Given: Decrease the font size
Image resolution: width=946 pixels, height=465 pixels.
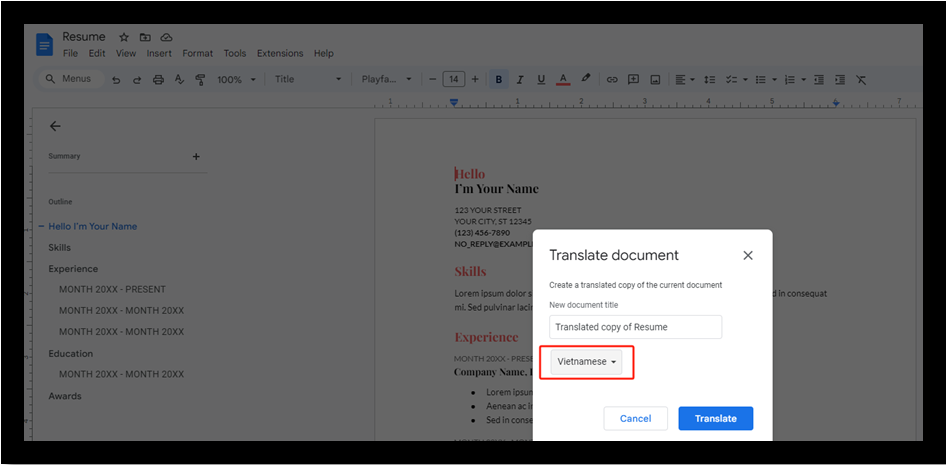Looking at the screenshot, I should pos(432,79).
